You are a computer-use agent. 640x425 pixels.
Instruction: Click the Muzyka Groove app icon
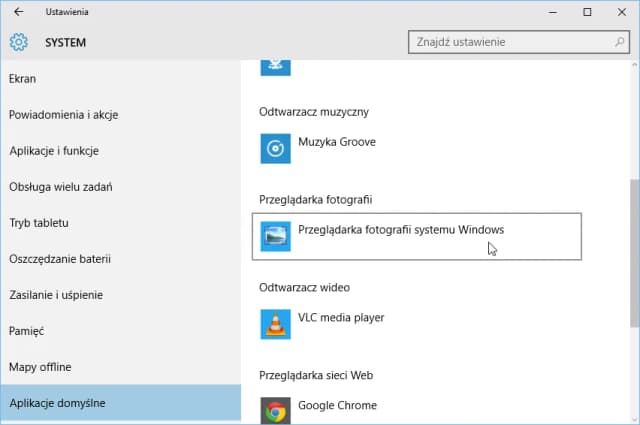point(276,148)
